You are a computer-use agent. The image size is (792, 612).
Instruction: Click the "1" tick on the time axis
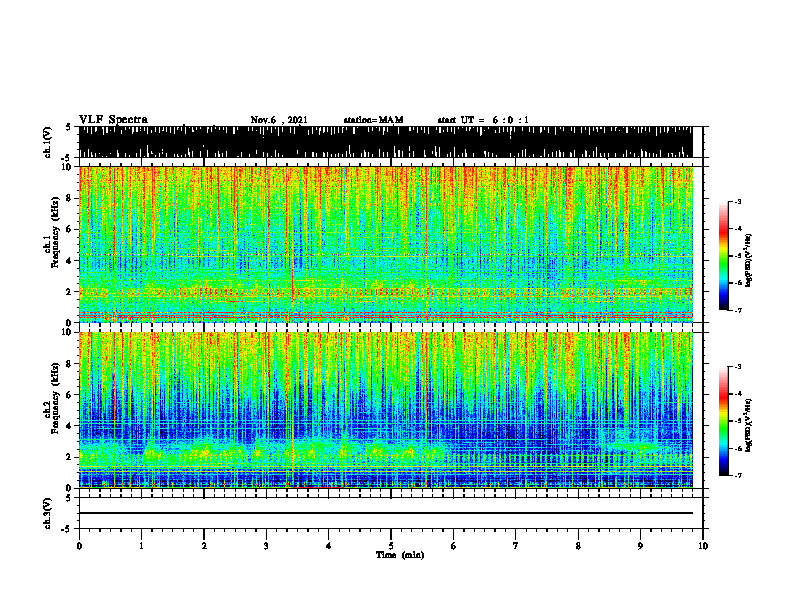141,546
